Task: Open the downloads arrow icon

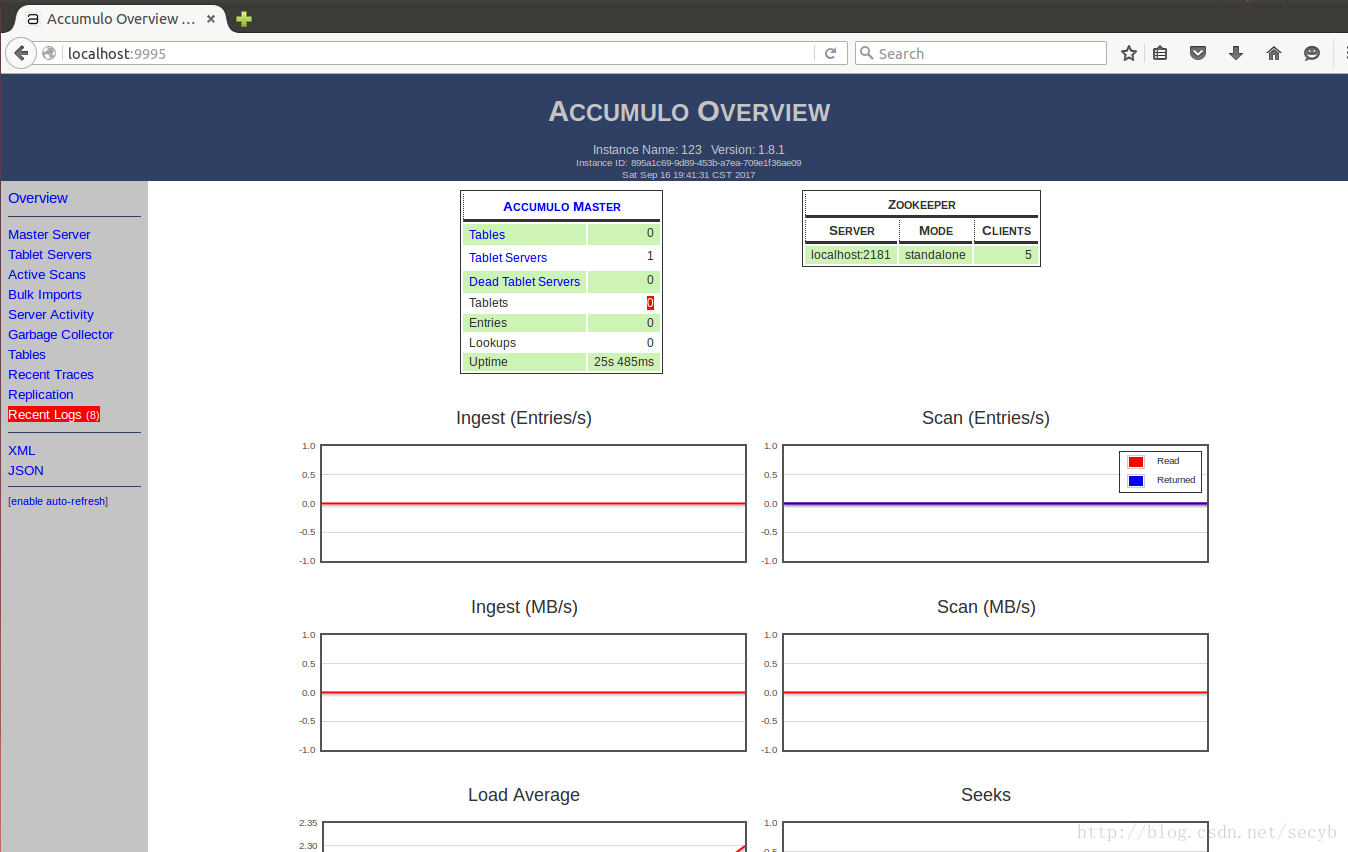Action: click(1236, 53)
